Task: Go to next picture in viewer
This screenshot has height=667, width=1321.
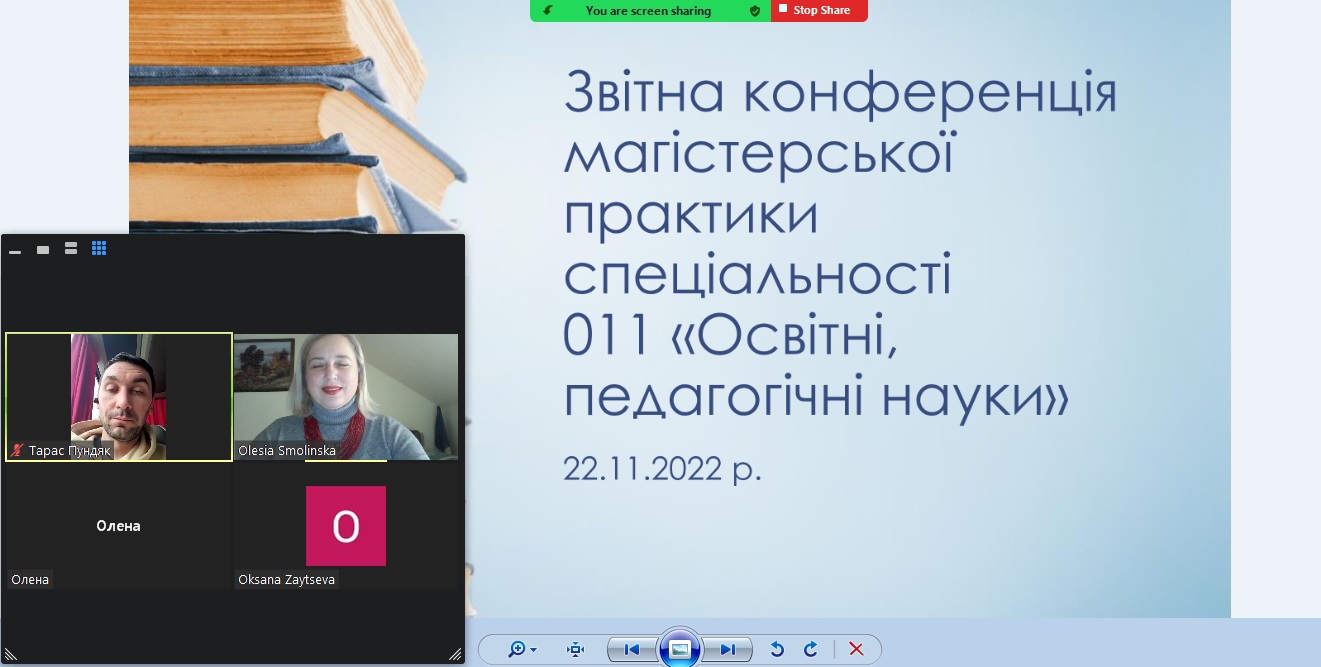Action: pyautogui.click(x=727, y=649)
